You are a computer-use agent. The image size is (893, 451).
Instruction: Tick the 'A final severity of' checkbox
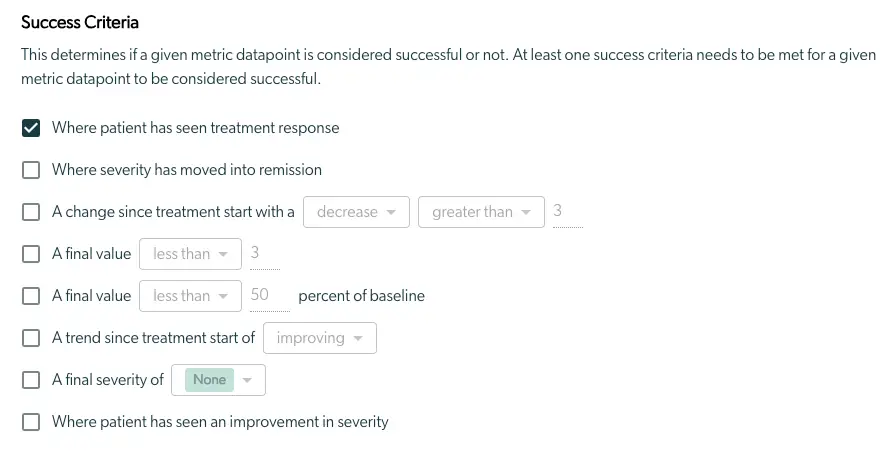click(x=31, y=380)
